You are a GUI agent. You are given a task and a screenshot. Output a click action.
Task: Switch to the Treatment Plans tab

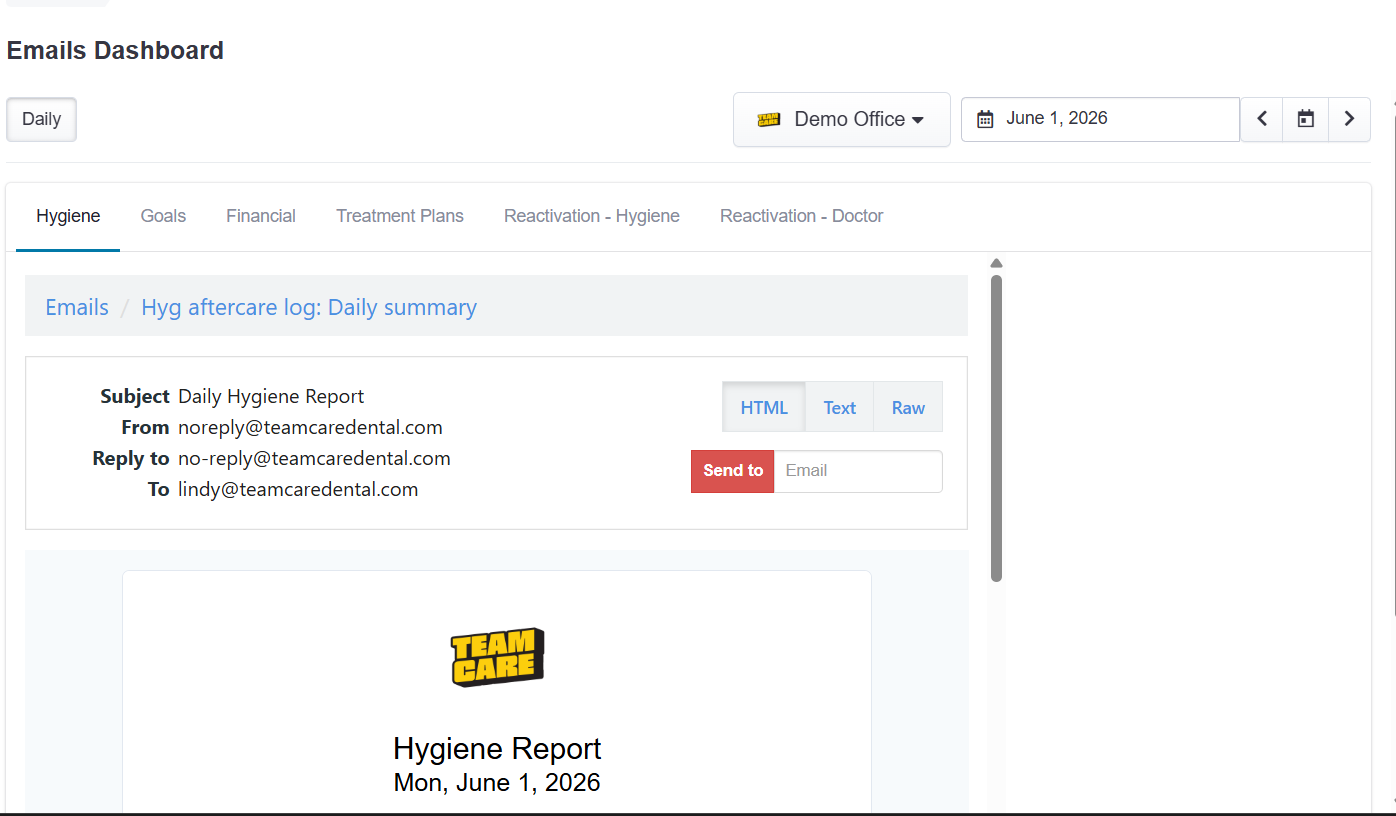[400, 216]
